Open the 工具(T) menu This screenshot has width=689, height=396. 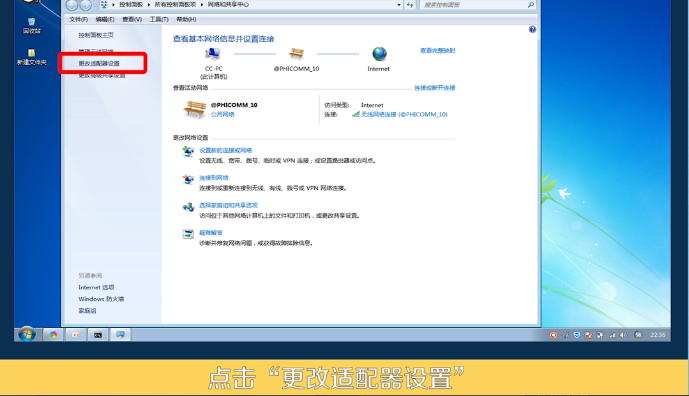[x=159, y=19]
